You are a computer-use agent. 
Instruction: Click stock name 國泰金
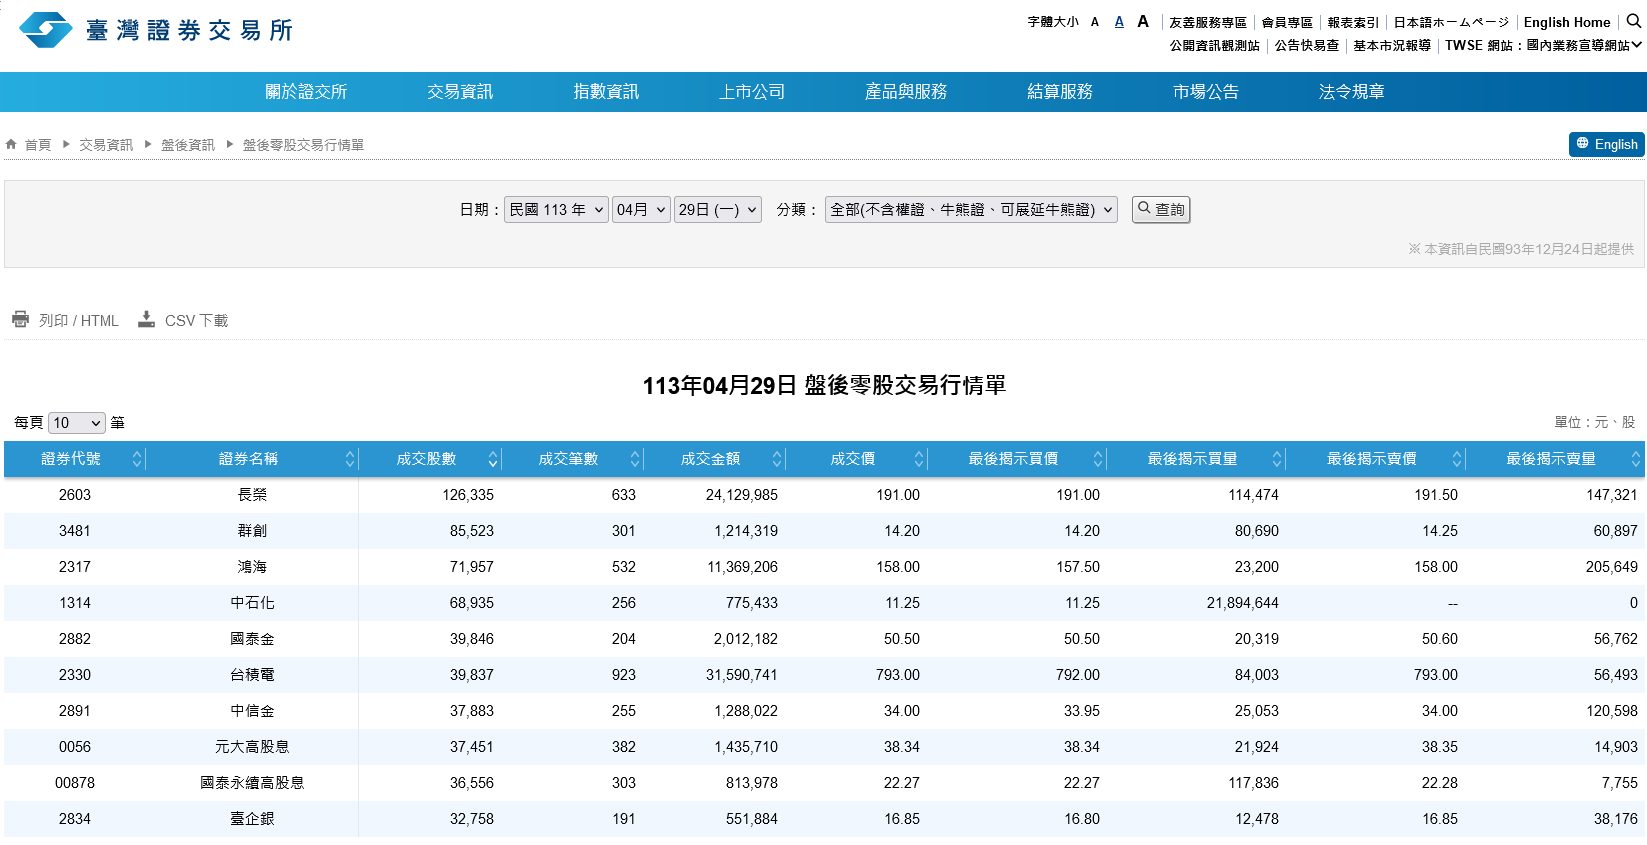click(252, 639)
